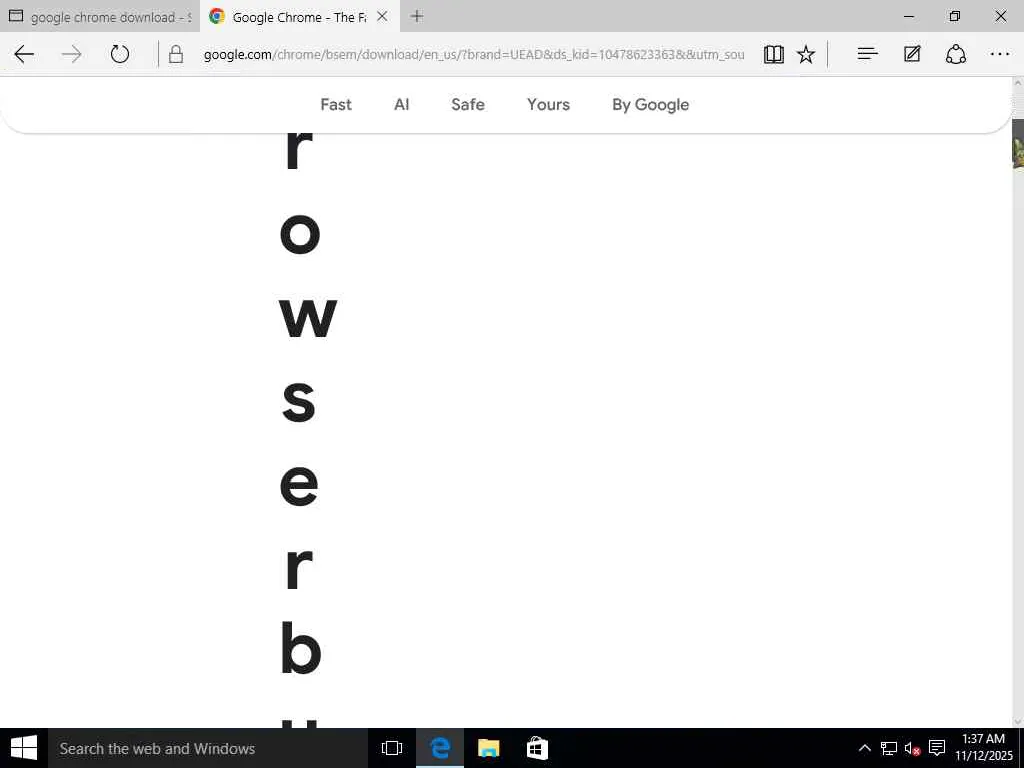Click the network icon in system tray
The width and height of the screenshot is (1024, 768).
889,748
